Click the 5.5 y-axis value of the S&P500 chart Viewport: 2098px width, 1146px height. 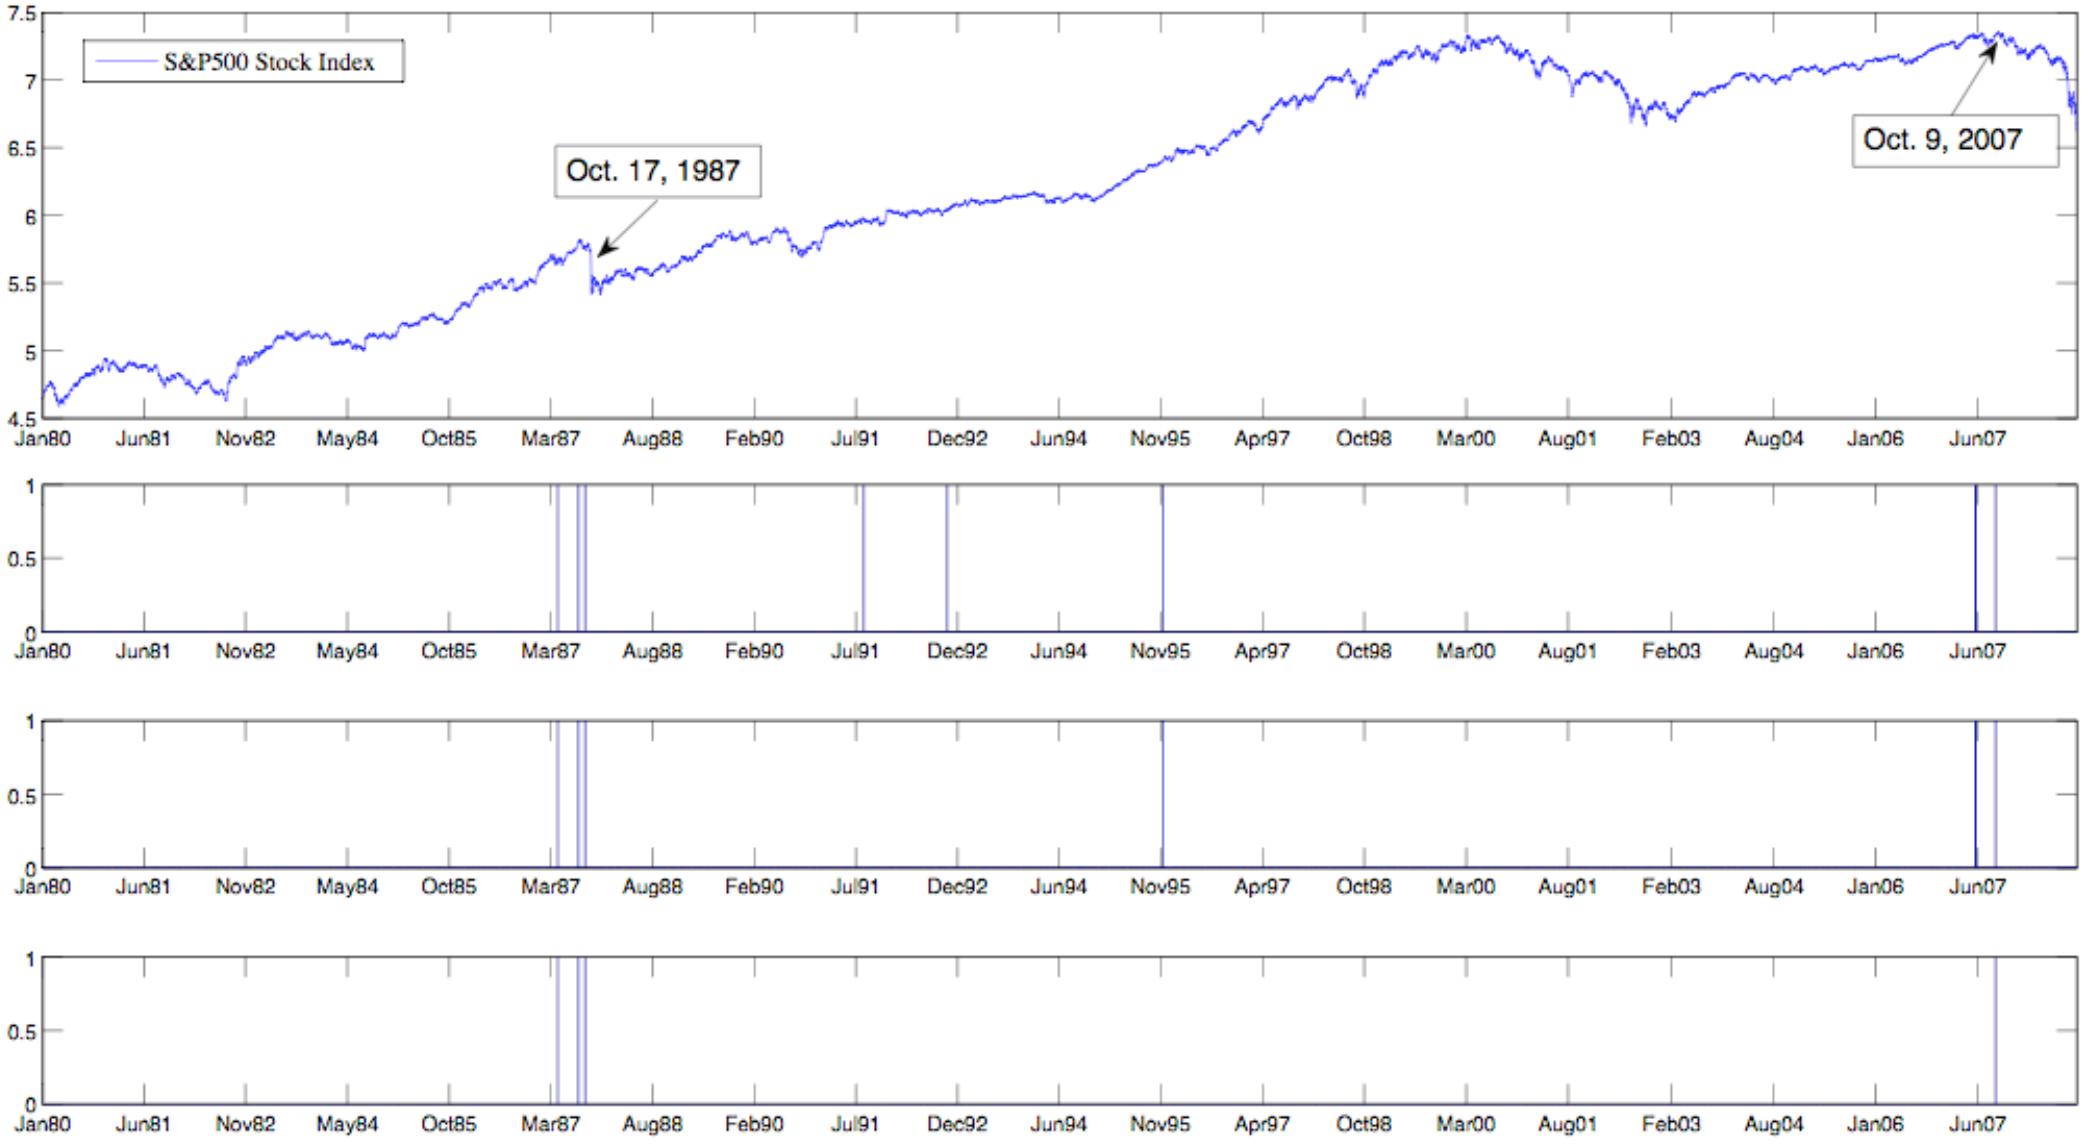pyautogui.click(x=22, y=284)
